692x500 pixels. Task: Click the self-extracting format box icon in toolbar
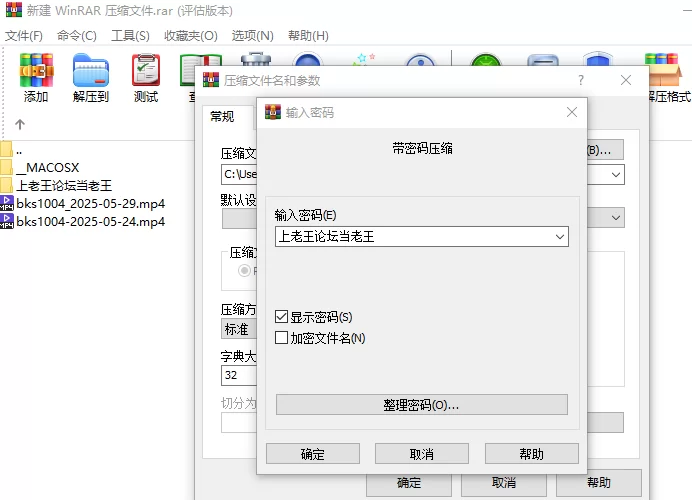[664, 69]
